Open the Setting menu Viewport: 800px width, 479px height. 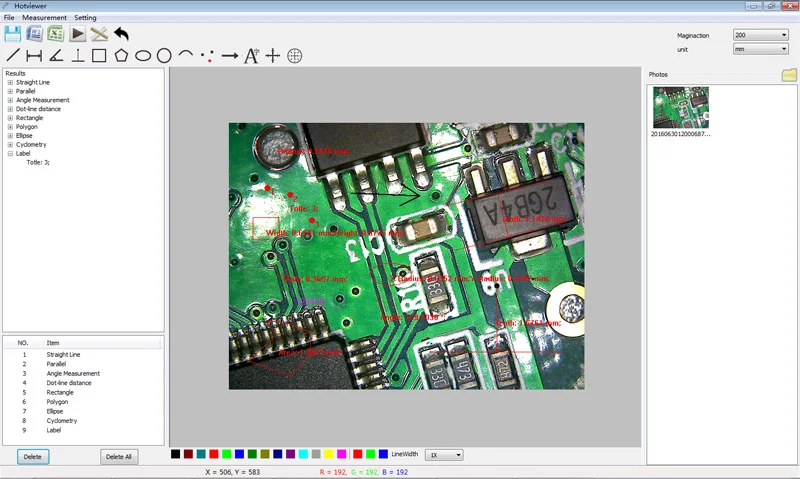pyautogui.click(x=85, y=17)
